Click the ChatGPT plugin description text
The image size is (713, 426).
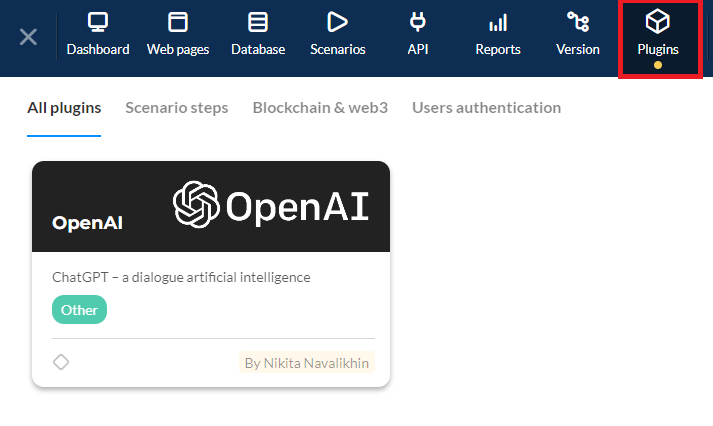[x=181, y=277]
